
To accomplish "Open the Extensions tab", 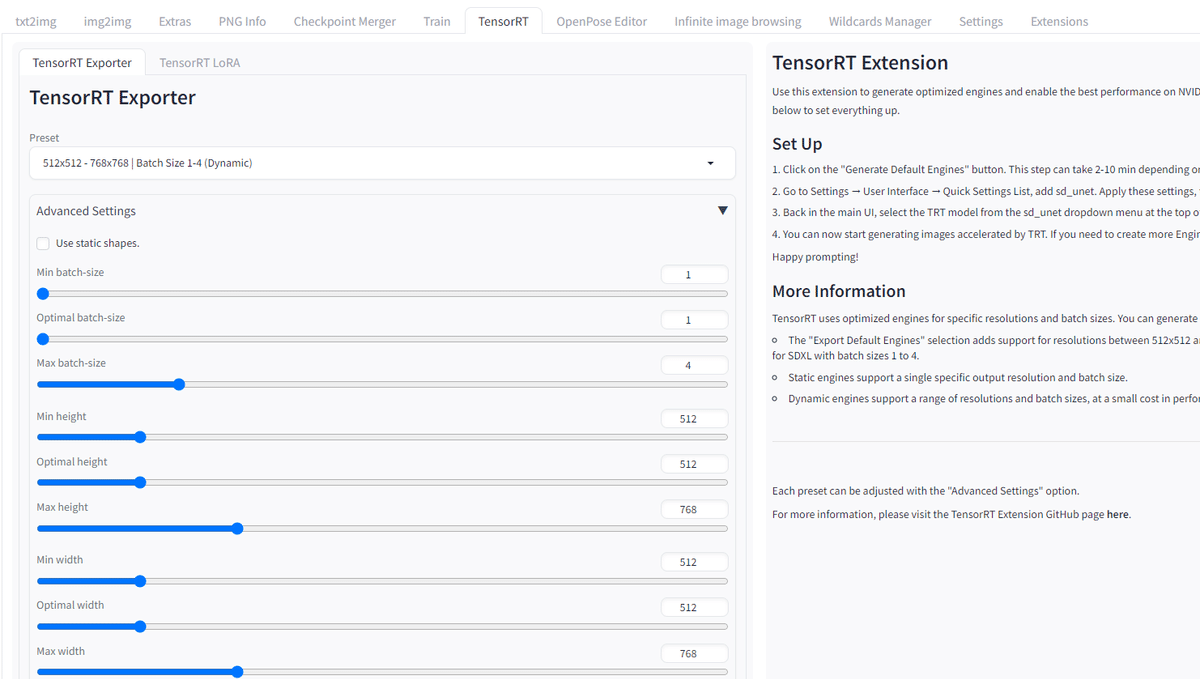I will [1059, 21].
